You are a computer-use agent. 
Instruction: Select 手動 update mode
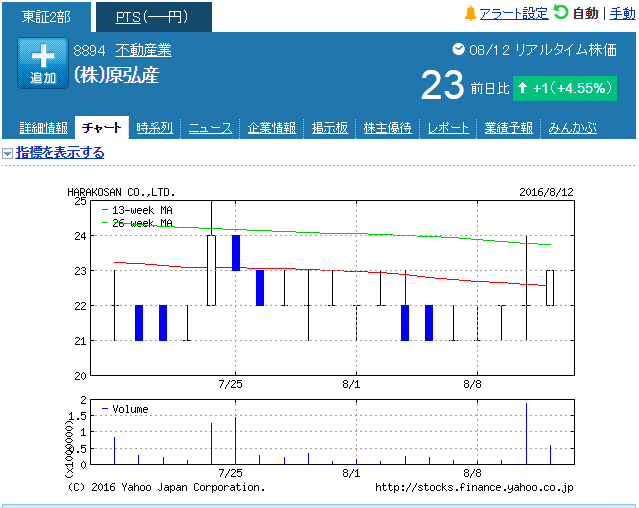(x=622, y=14)
